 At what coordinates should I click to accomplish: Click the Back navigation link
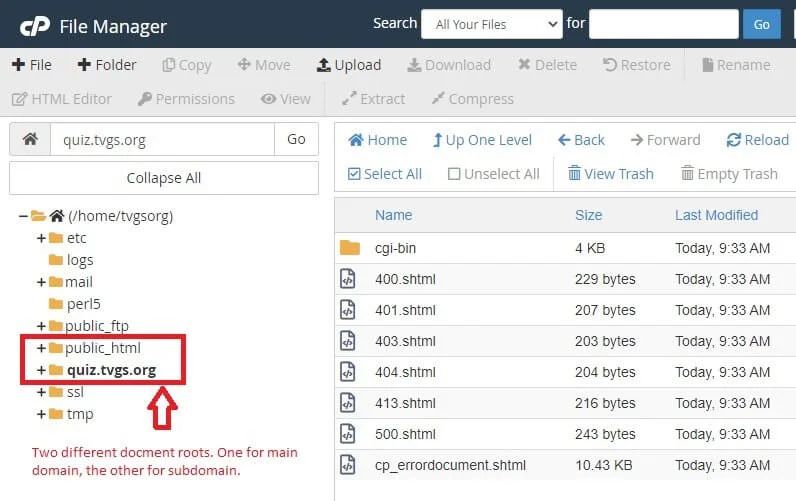click(581, 140)
